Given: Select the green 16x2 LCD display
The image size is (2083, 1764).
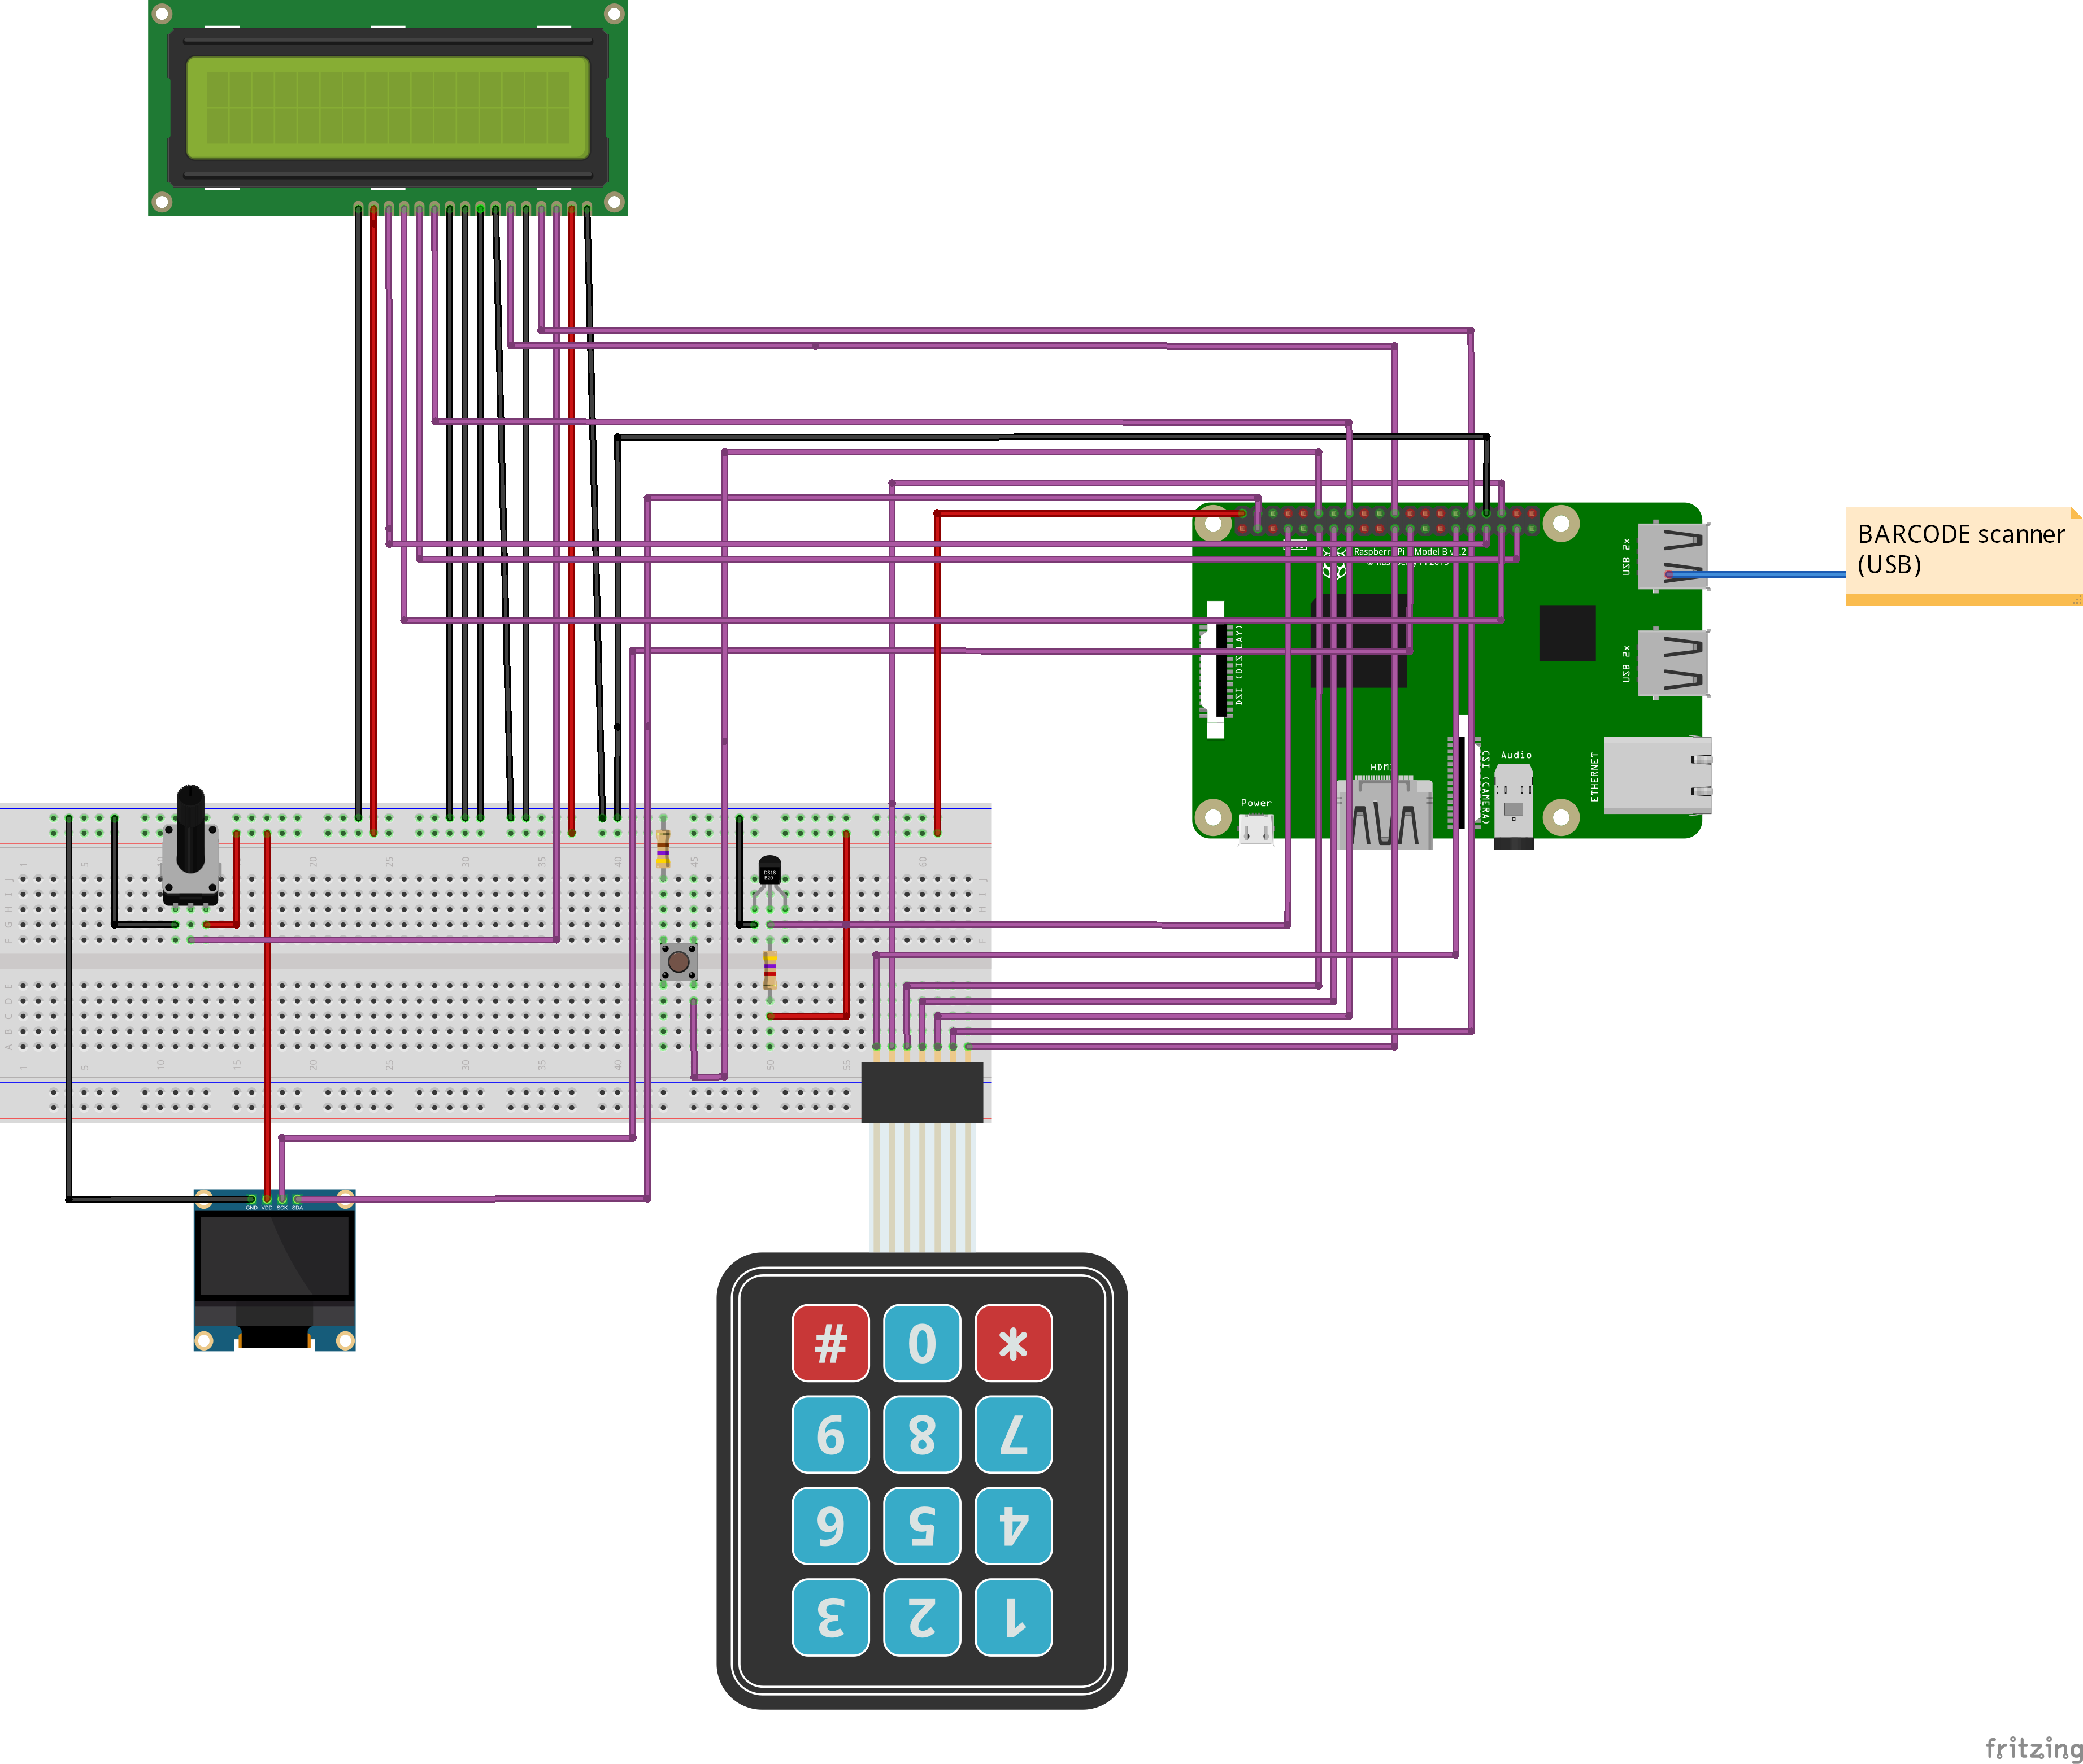Looking at the screenshot, I should click(388, 108).
